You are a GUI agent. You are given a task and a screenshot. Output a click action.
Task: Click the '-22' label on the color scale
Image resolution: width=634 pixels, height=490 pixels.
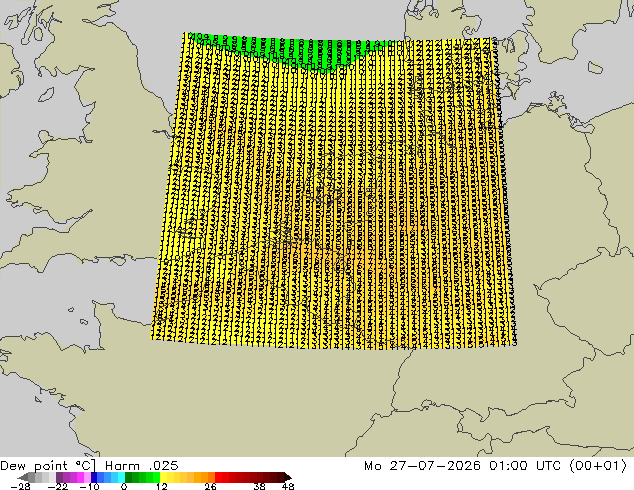coord(58,486)
